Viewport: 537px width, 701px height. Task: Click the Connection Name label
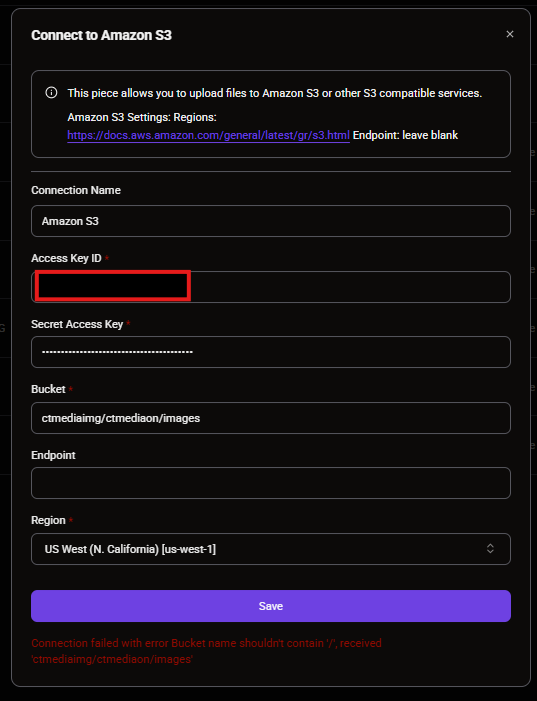76,190
